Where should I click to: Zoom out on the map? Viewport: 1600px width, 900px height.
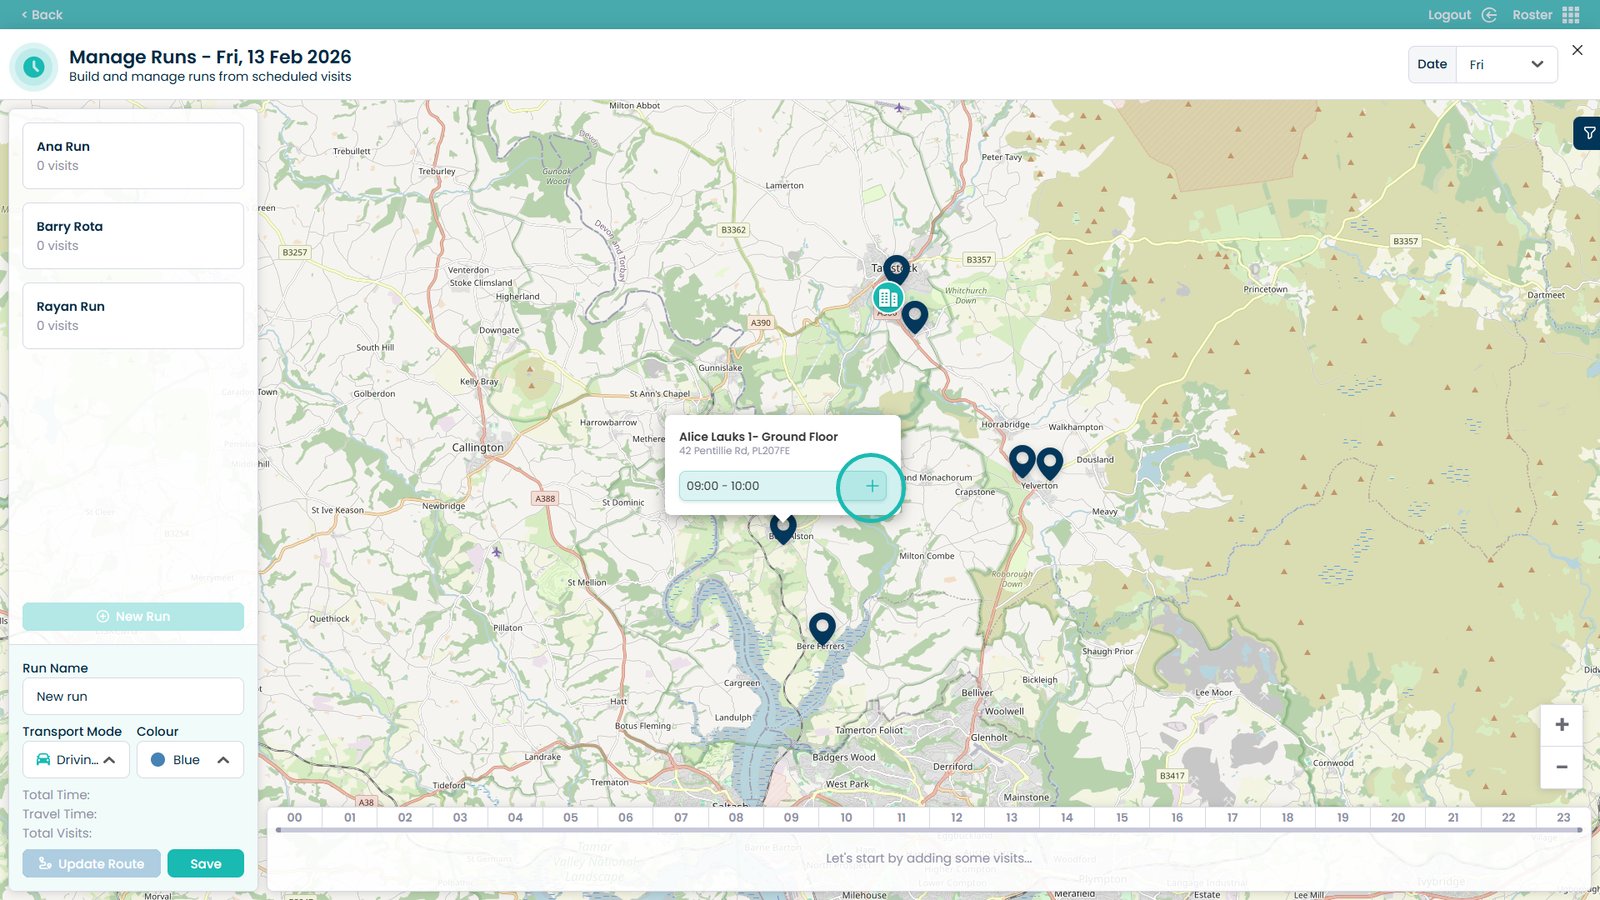pyautogui.click(x=1561, y=767)
